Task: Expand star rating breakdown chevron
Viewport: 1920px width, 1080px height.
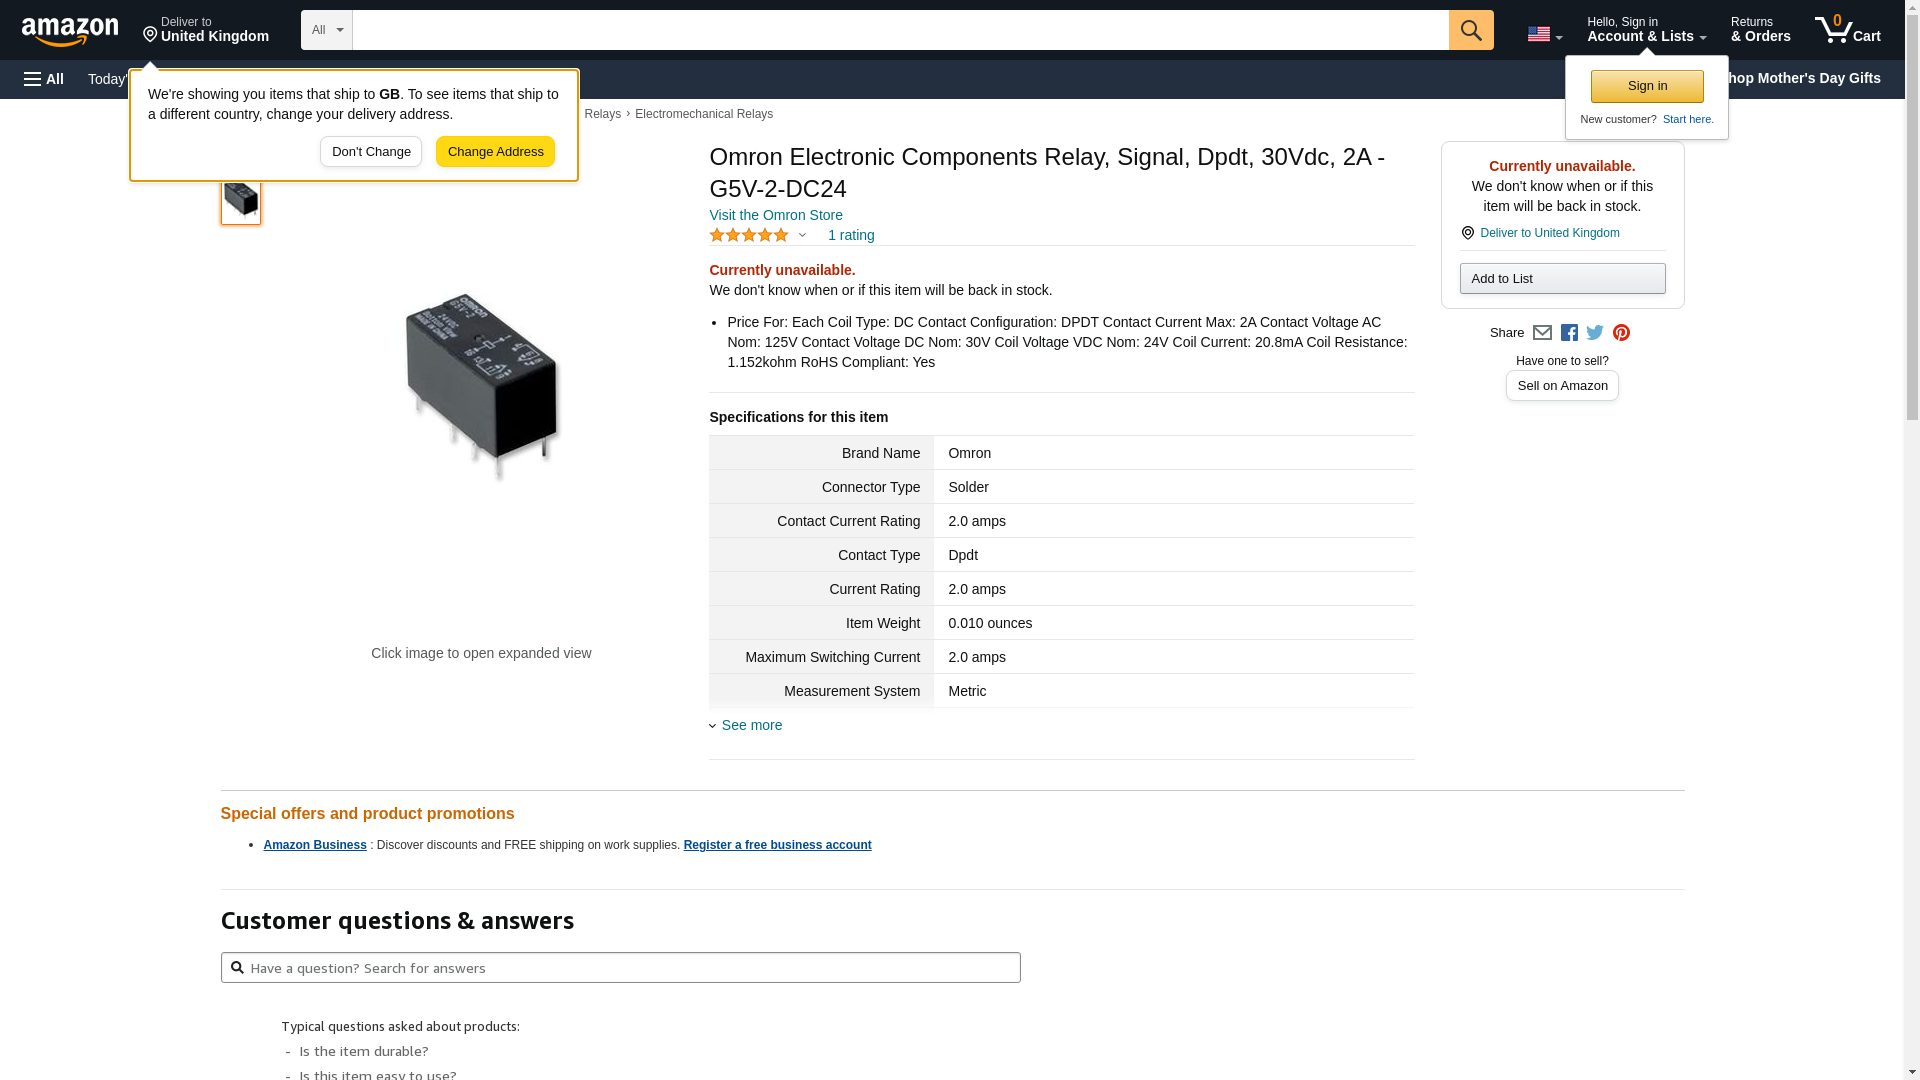Action: 802,236
